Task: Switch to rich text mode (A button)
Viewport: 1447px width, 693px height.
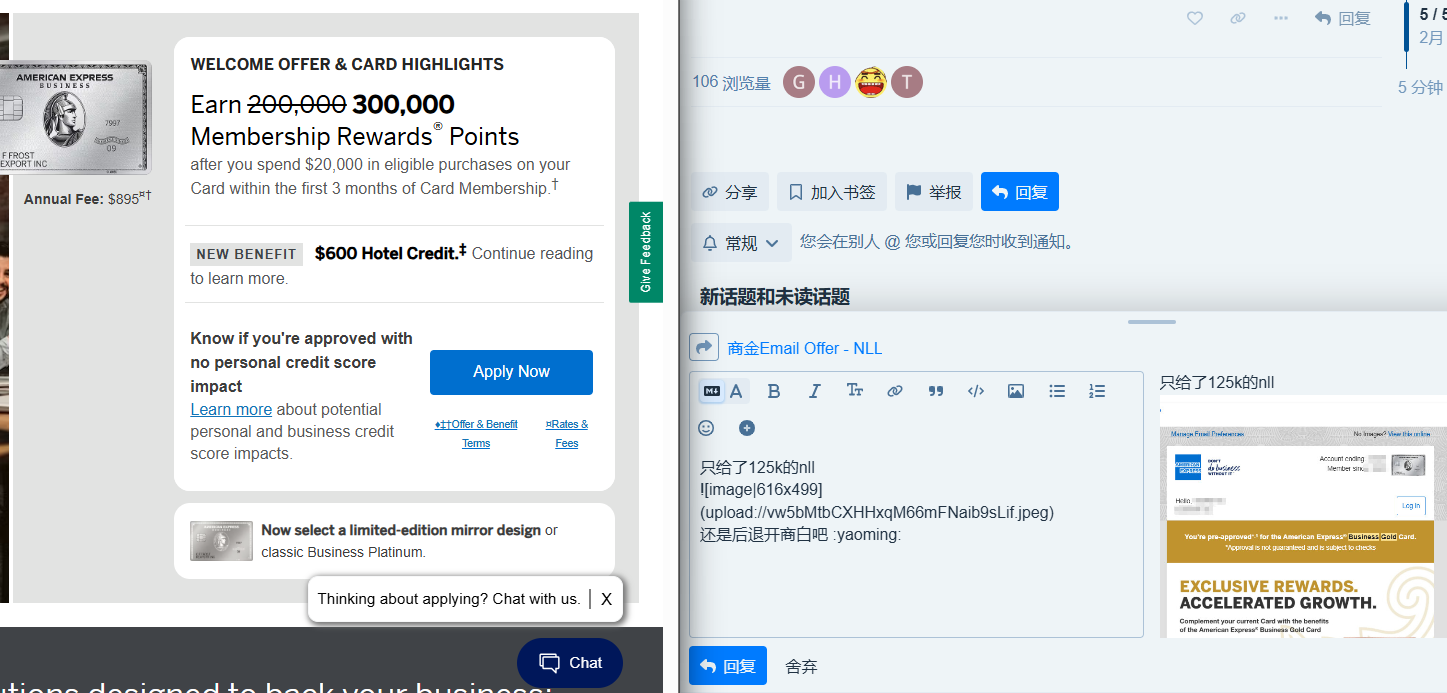Action: point(737,391)
